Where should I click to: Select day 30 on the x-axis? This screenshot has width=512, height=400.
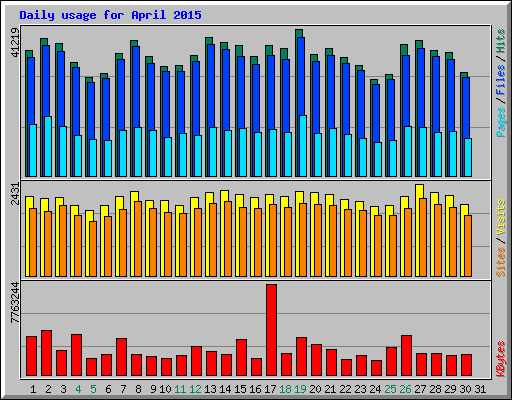tap(465, 389)
